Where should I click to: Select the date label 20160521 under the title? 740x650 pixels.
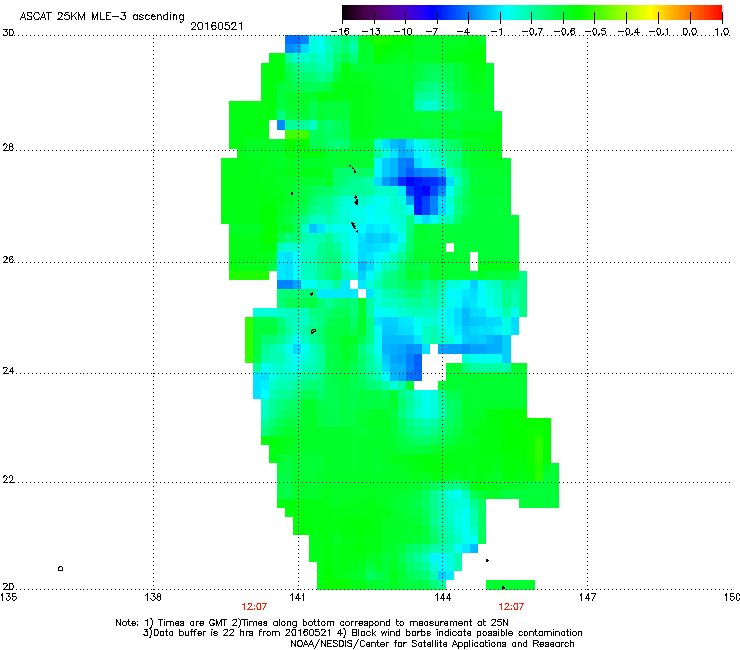tap(217, 26)
